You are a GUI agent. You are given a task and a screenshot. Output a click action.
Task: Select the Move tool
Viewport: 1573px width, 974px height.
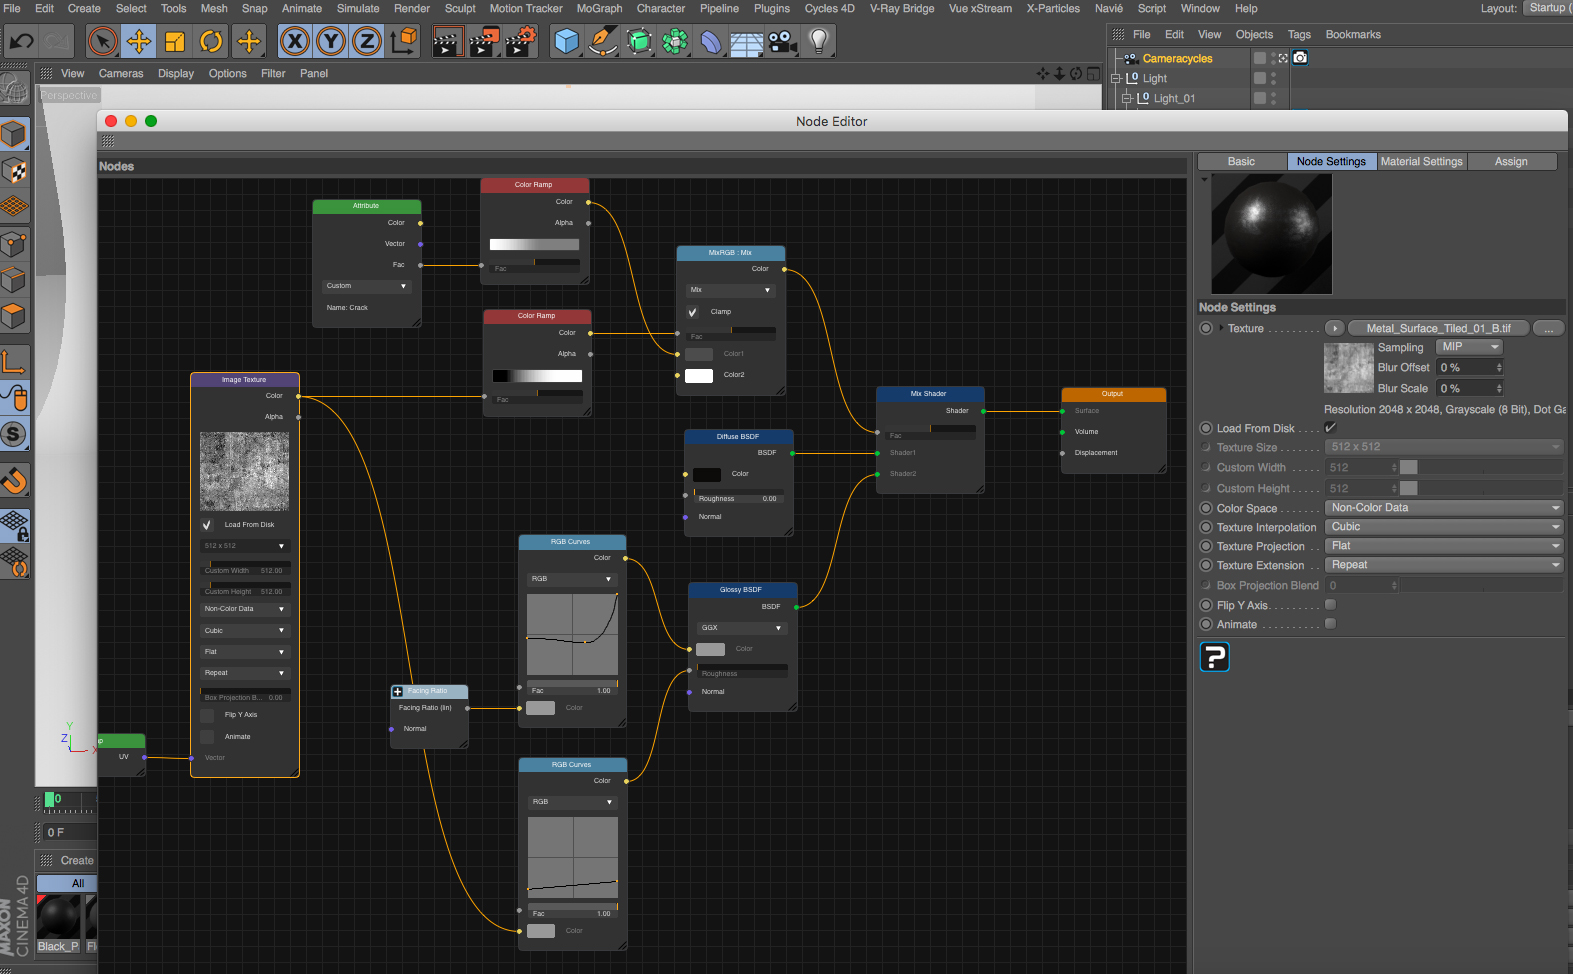[x=138, y=42]
